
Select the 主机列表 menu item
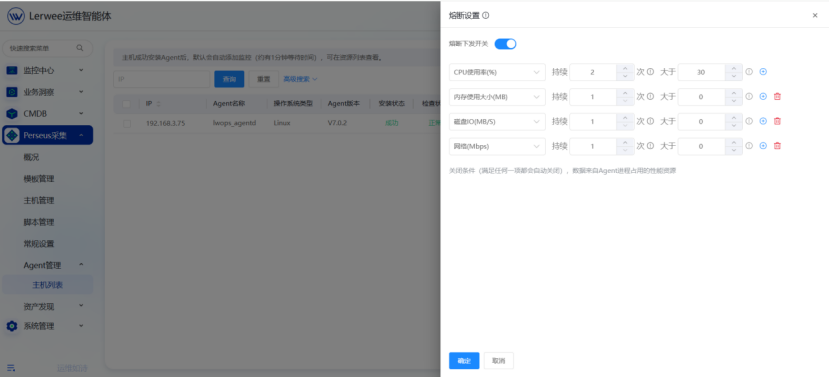coord(48,284)
